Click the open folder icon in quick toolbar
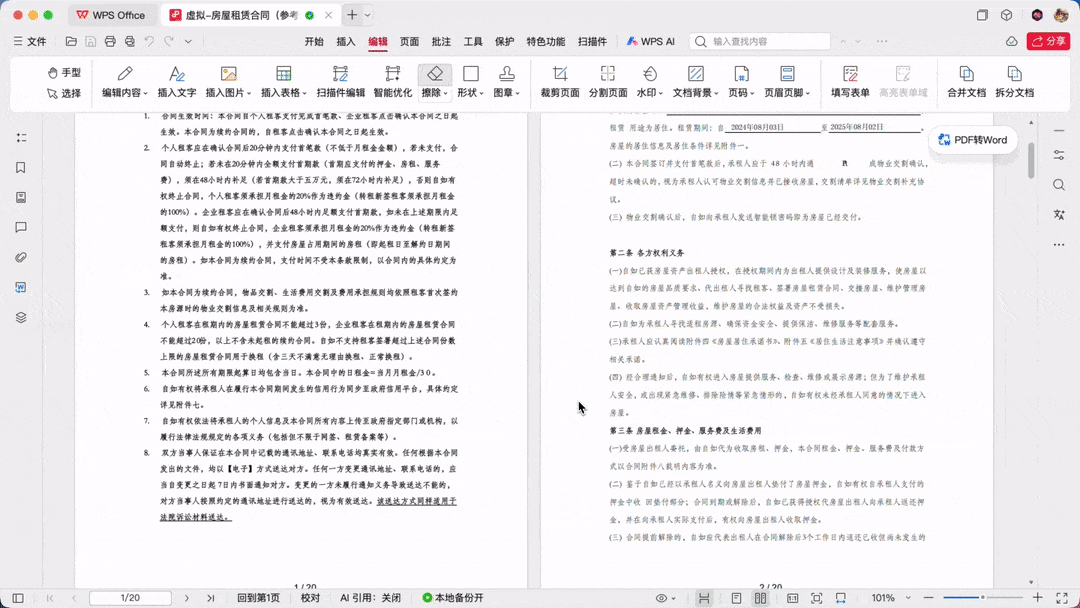 pyautogui.click(x=71, y=41)
